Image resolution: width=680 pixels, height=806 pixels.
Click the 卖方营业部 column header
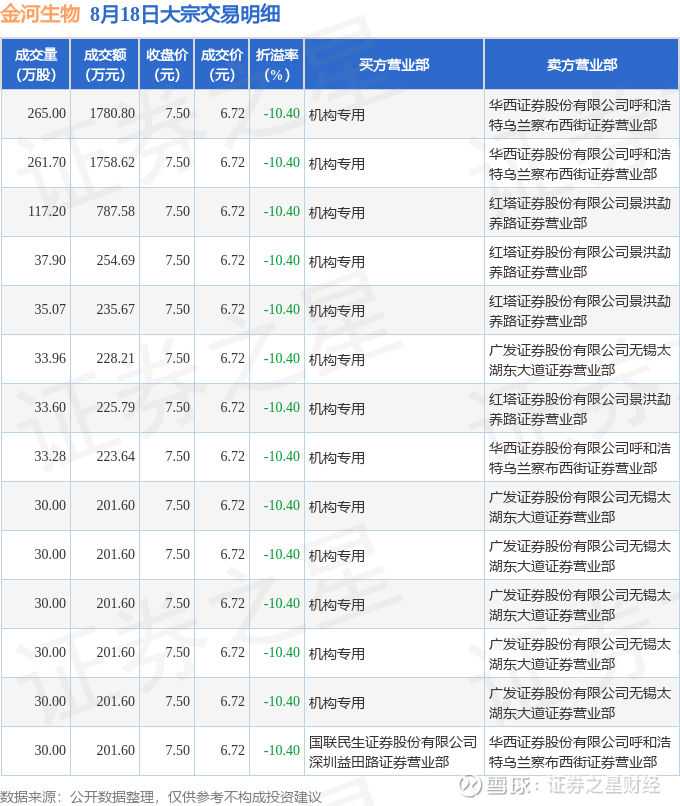tap(581, 64)
